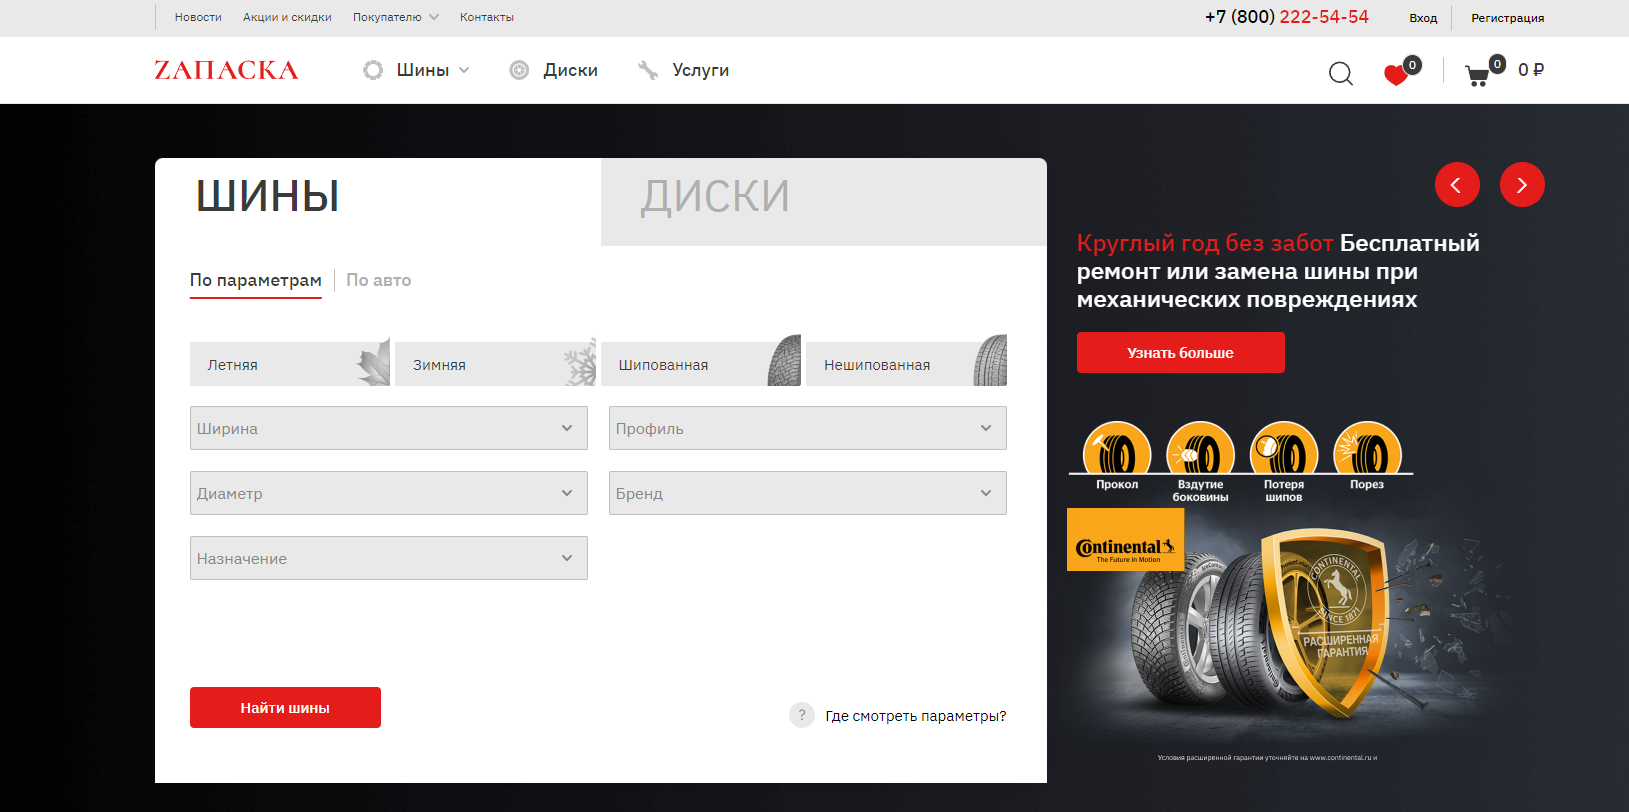The image size is (1629, 812).
Task: Go to homepage via ZAПАСКА logo
Action: point(226,70)
